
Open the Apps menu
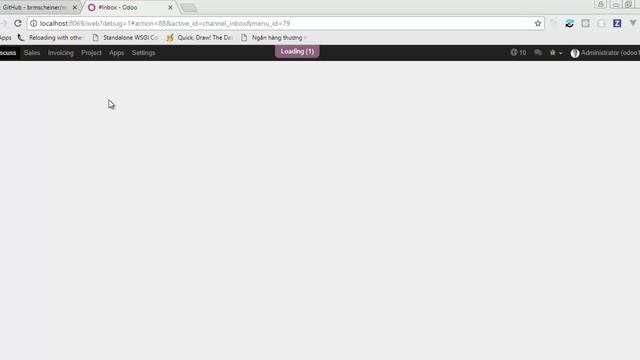[x=116, y=53]
